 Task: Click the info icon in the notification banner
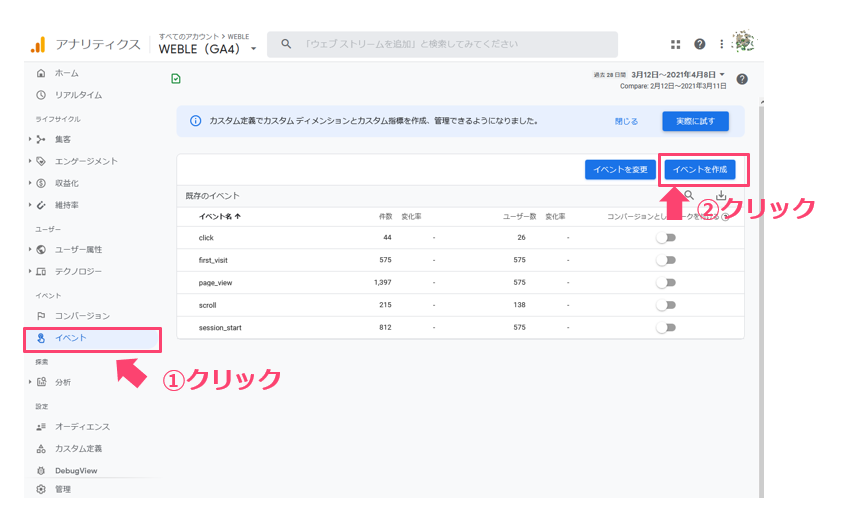click(195, 121)
